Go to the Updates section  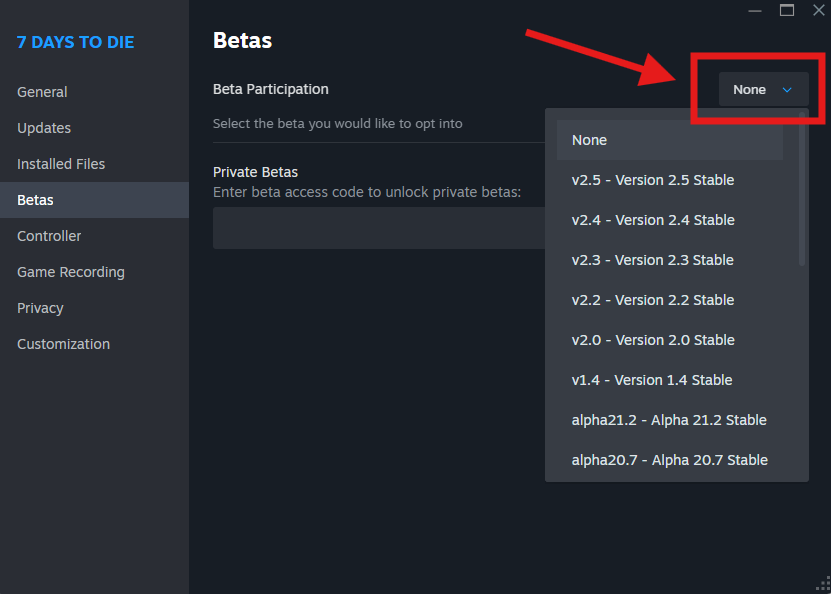click(x=94, y=128)
